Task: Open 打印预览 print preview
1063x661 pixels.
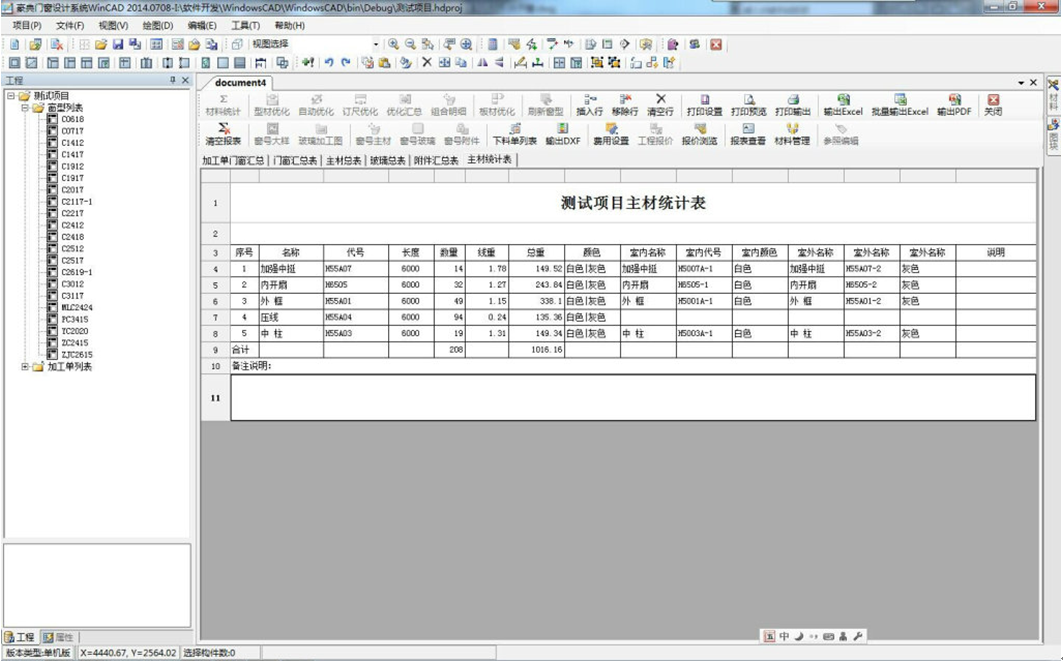Action: pos(748,105)
